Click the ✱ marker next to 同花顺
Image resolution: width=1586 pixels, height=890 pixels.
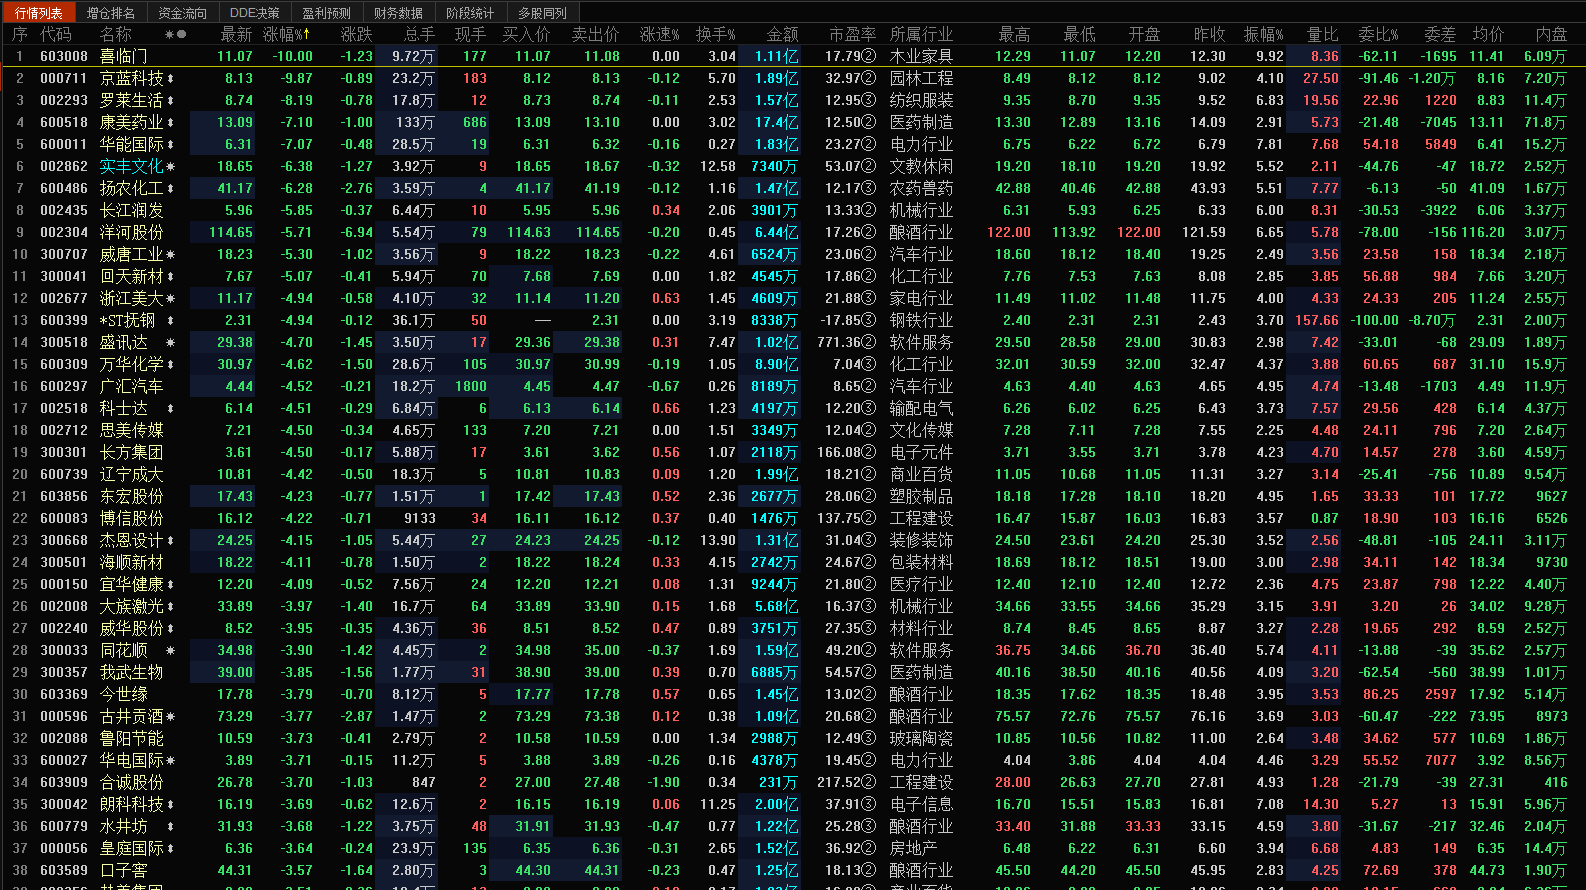171,650
